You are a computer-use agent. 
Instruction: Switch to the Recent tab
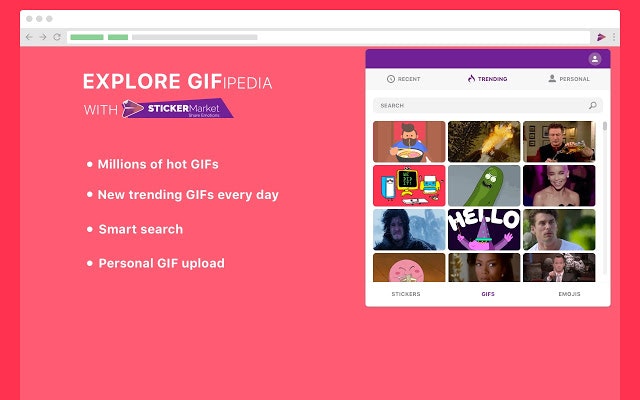coord(403,79)
